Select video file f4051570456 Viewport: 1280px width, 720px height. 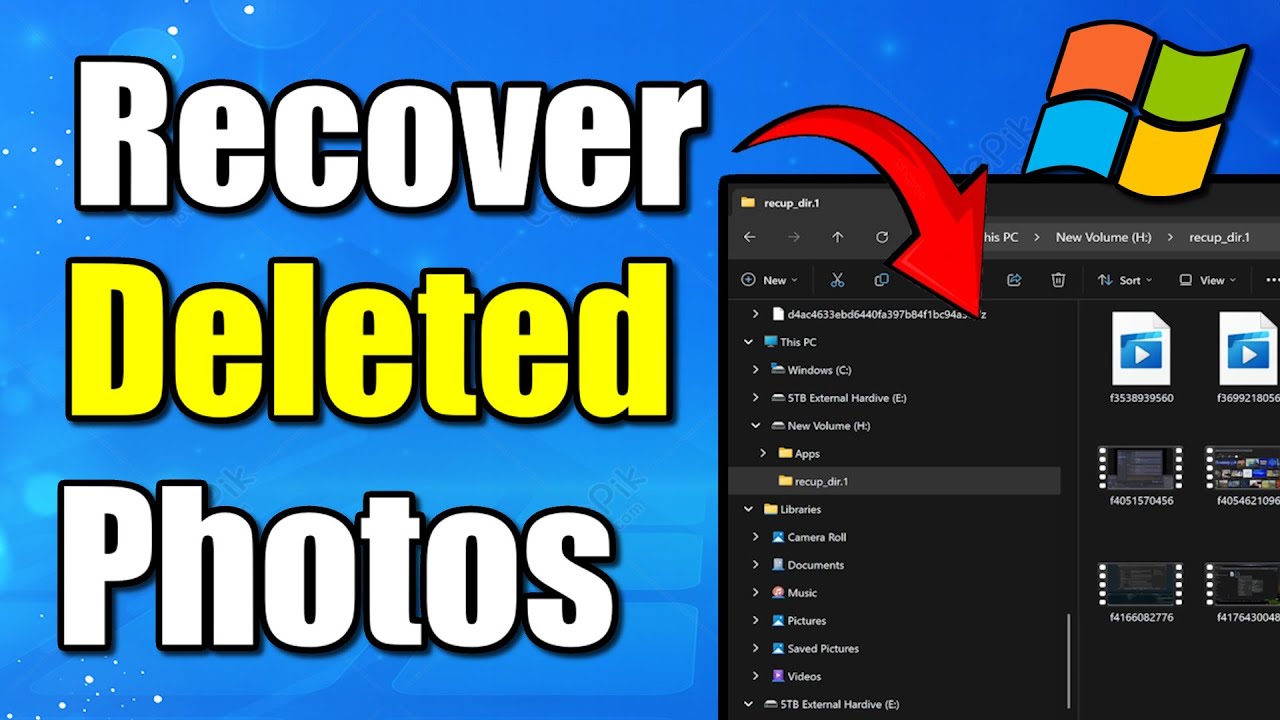tap(1141, 476)
